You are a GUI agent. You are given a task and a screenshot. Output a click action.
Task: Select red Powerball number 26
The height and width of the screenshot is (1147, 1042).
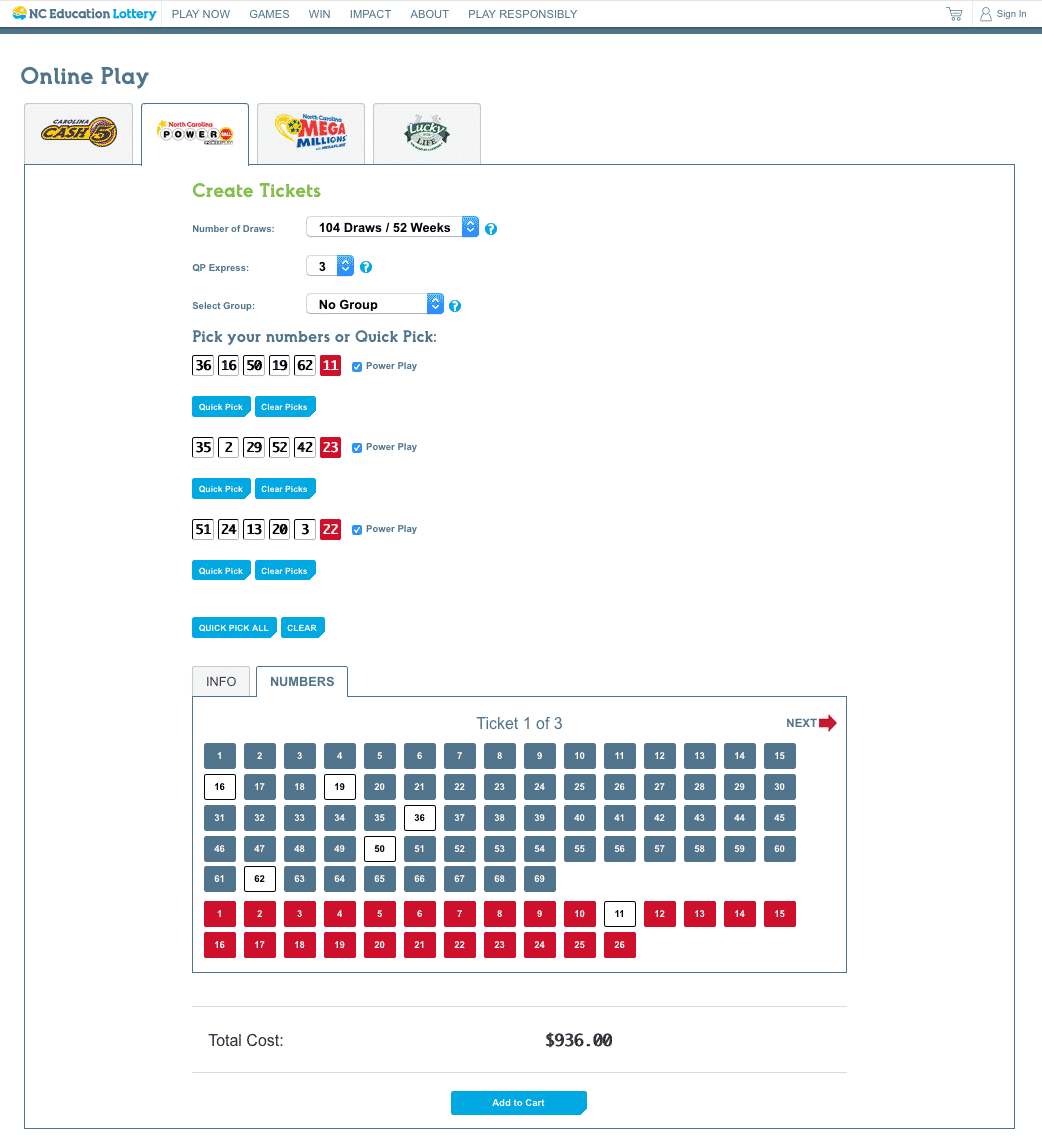click(620, 945)
